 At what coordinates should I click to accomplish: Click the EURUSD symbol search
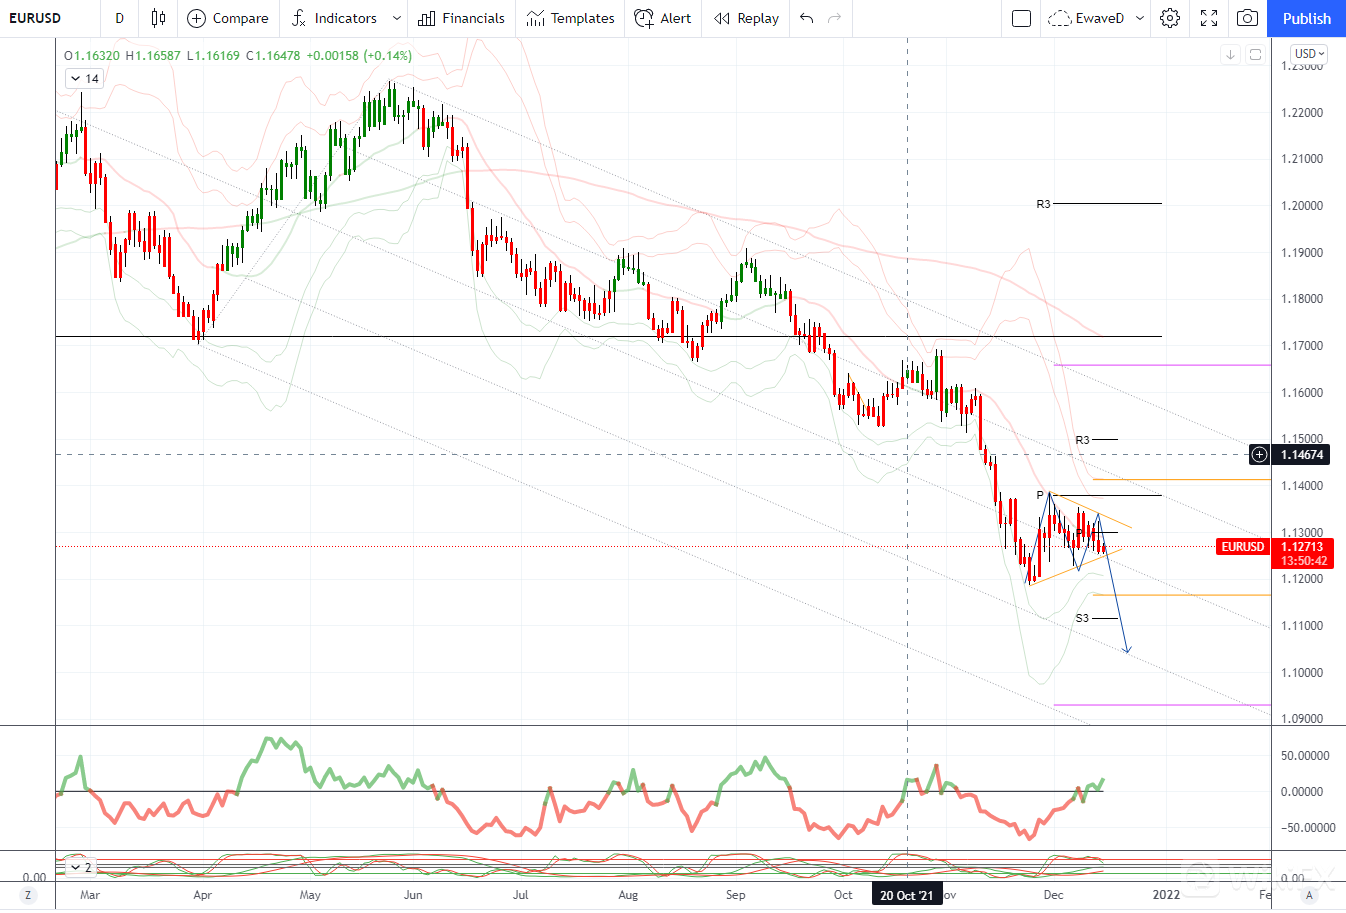coord(35,18)
